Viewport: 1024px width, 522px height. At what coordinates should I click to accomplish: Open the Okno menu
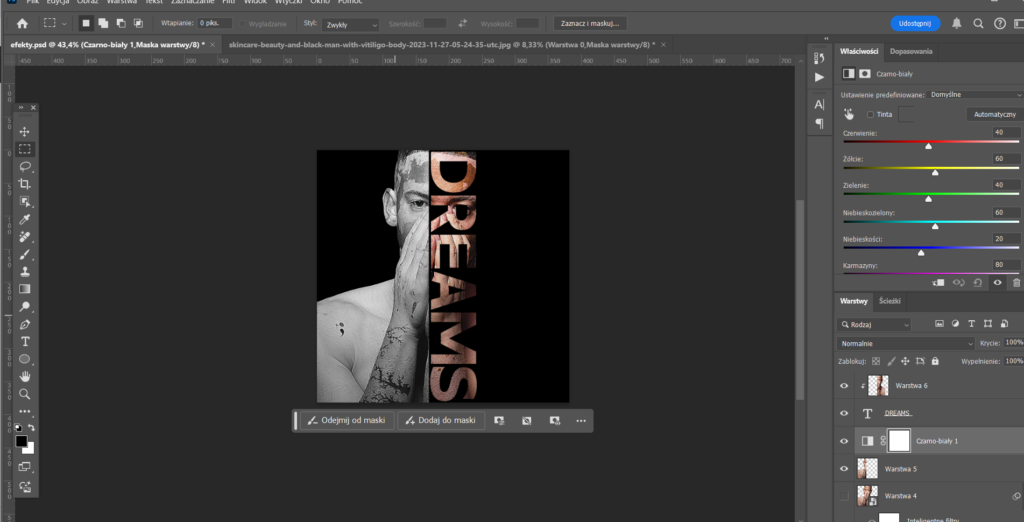pos(320,2)
